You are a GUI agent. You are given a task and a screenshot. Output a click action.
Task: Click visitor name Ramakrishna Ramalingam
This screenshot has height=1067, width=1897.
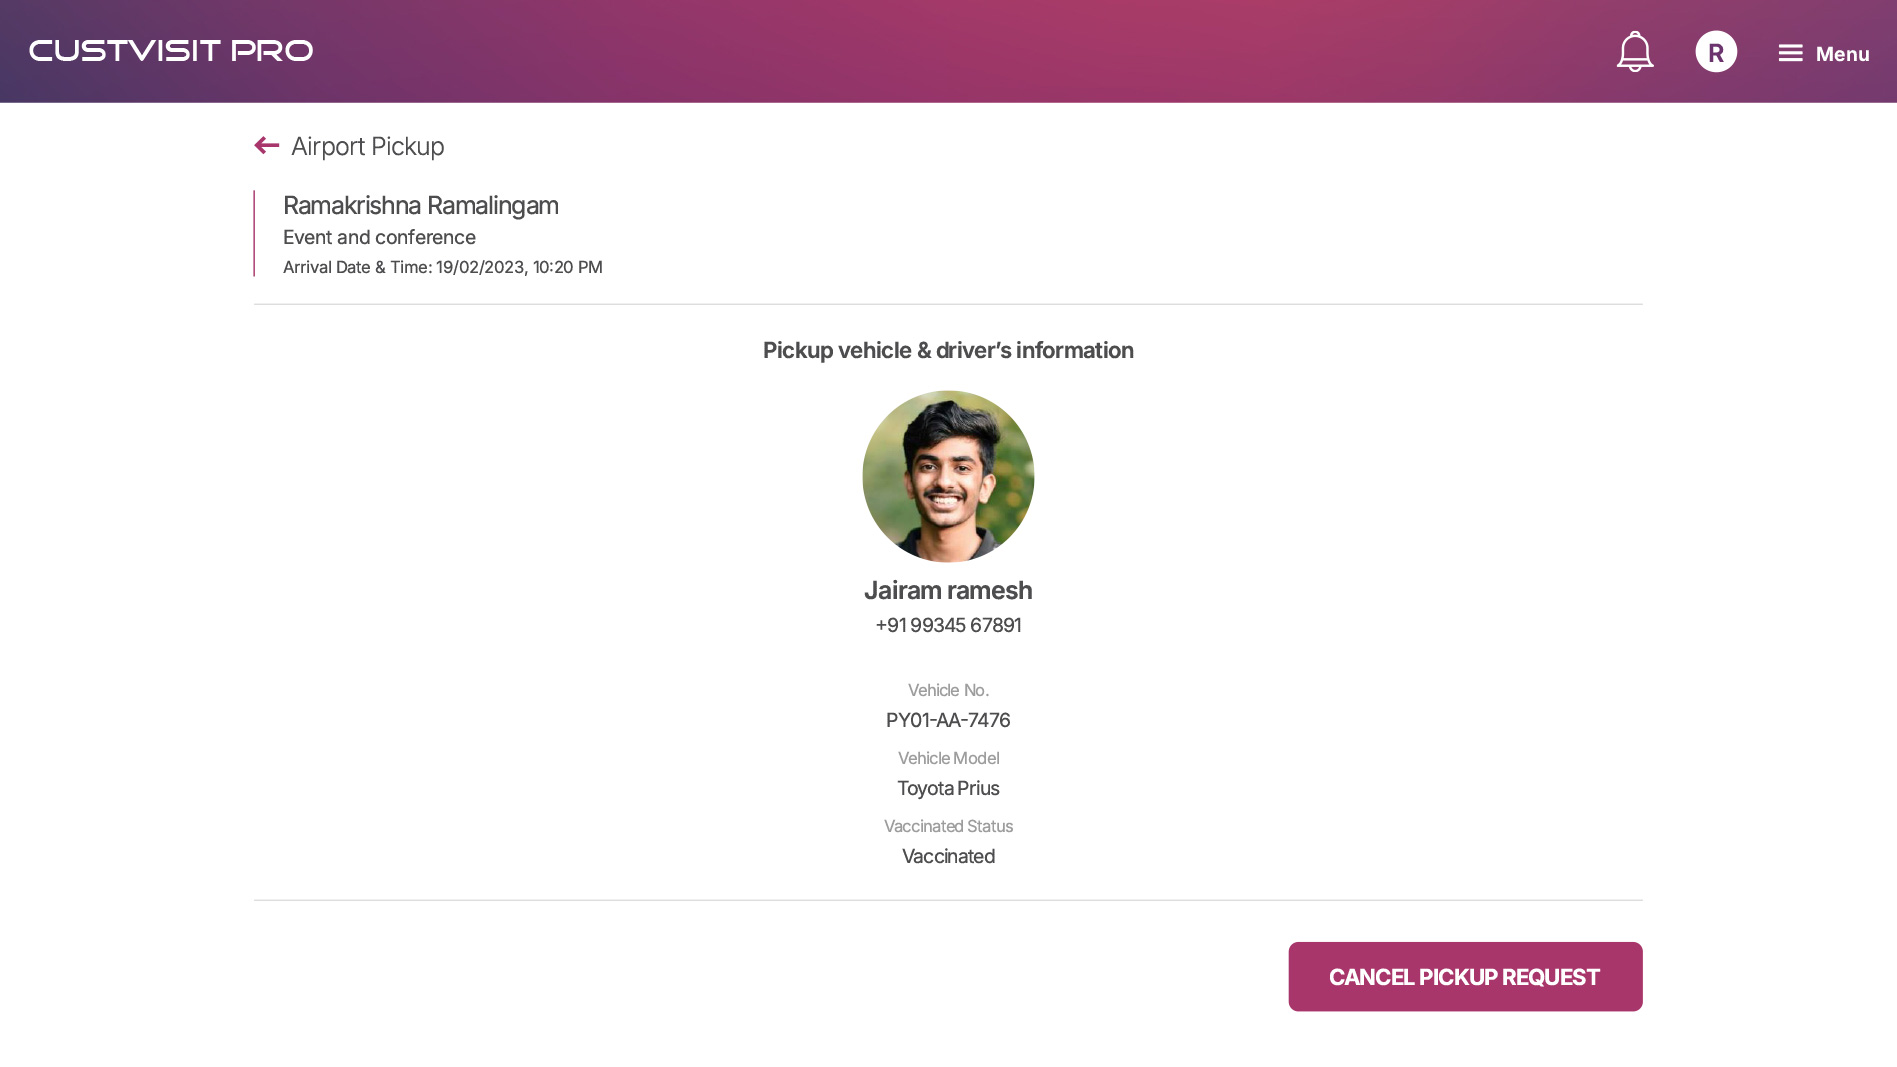click(420, 205)
